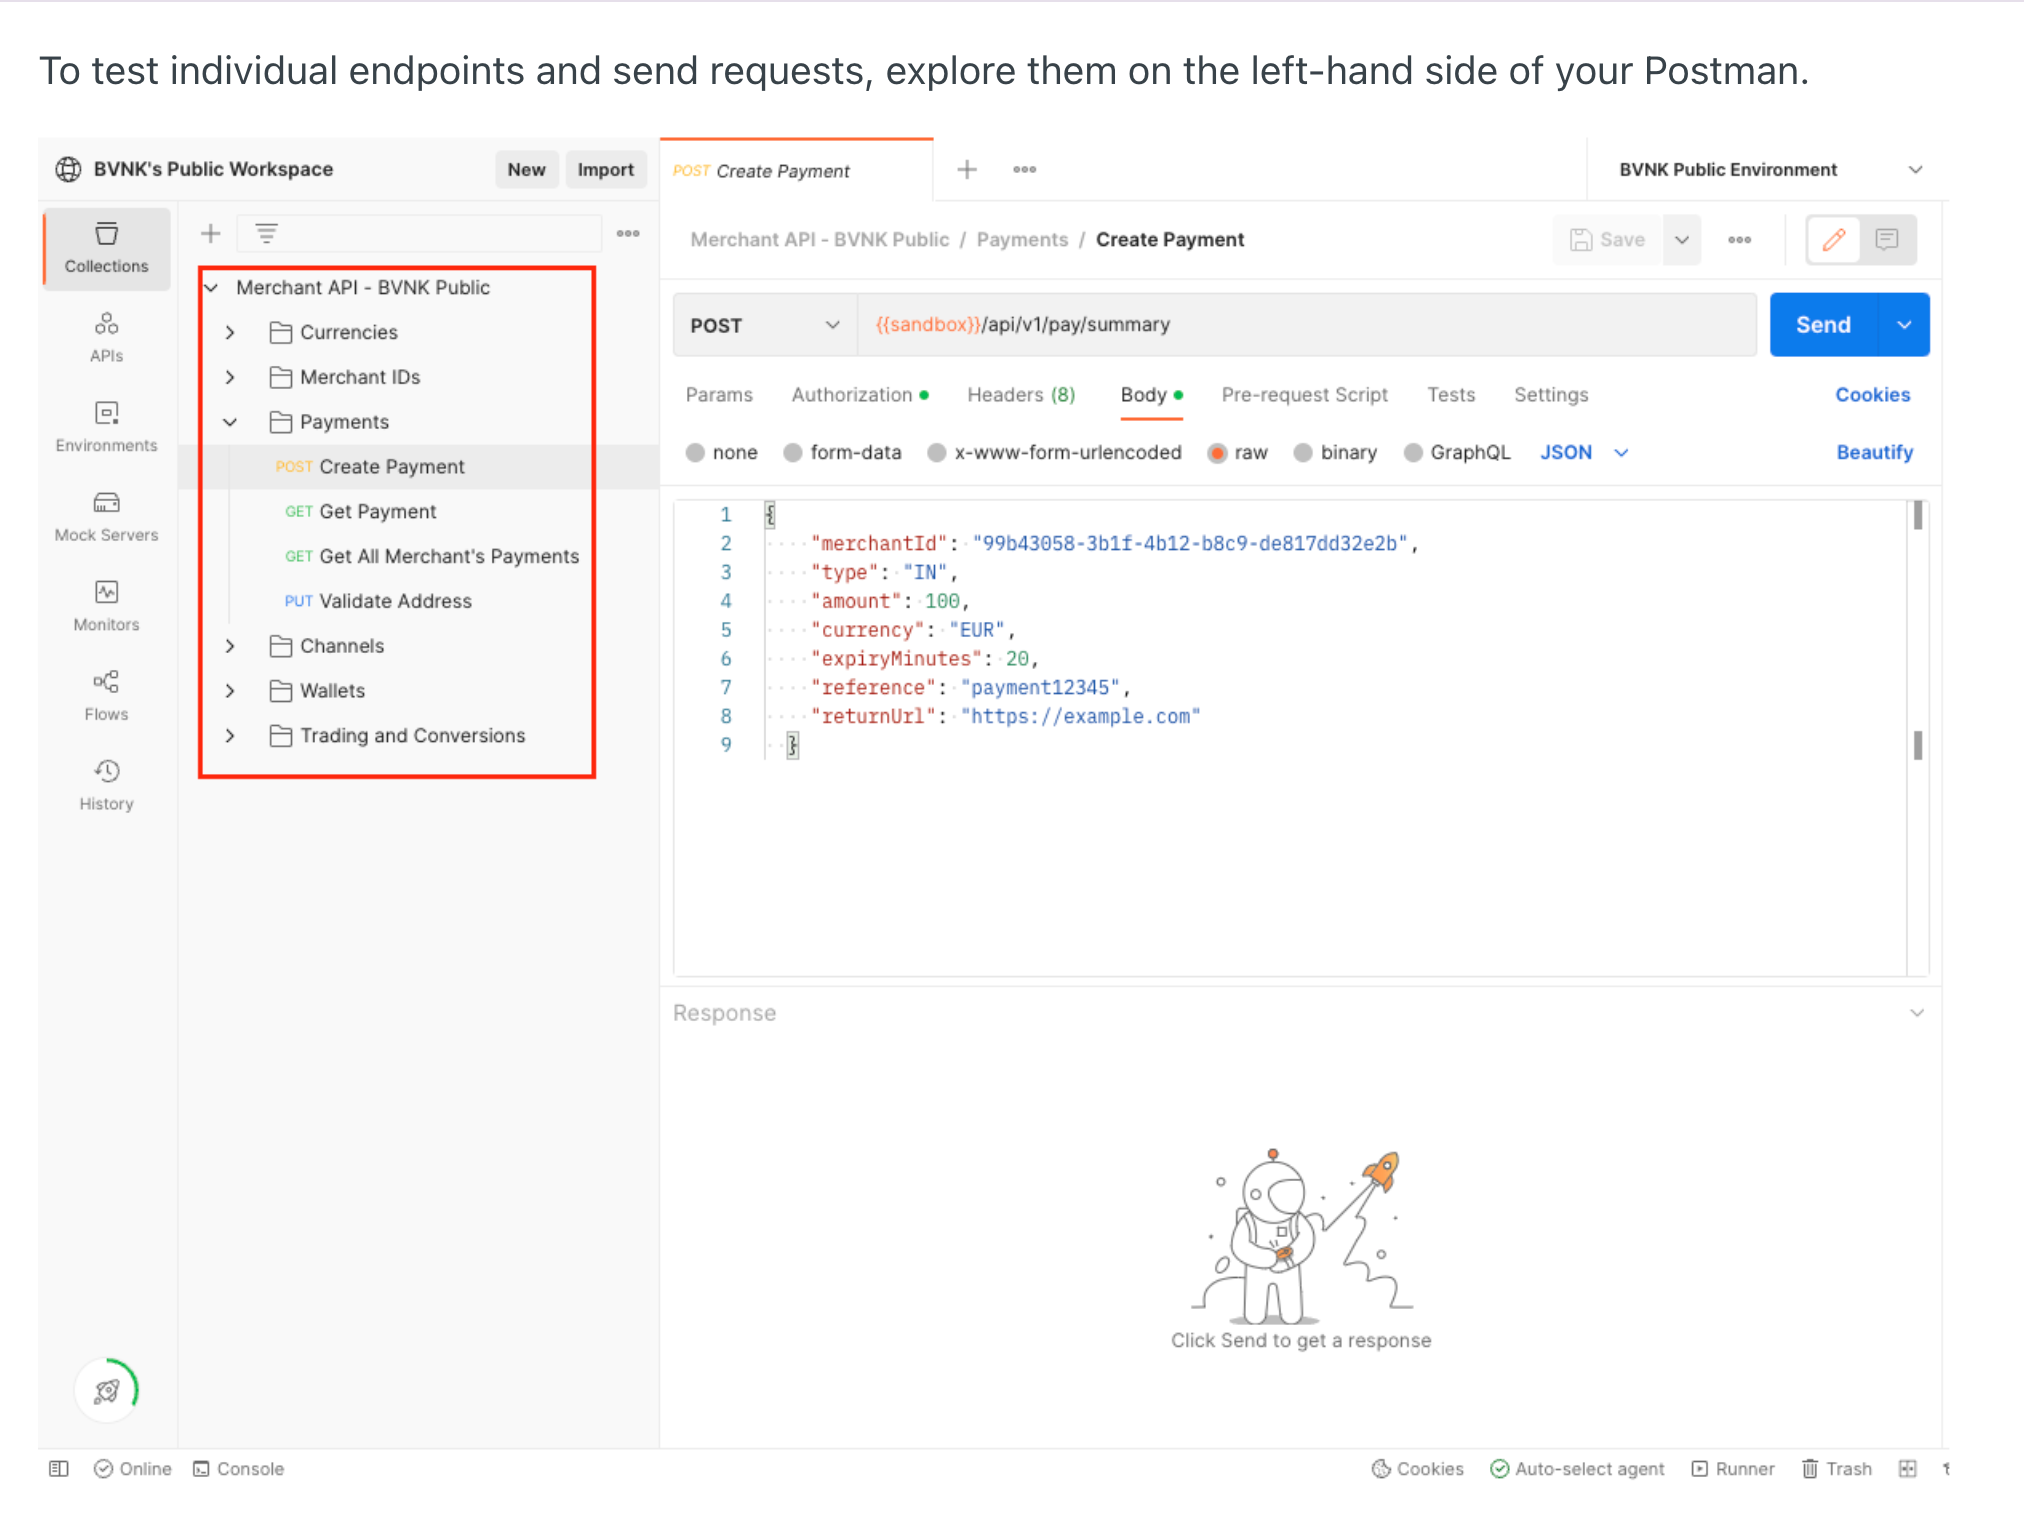Open the Runner from status bar
This screenshot has width=2024, height=1540.
point(1733,1469)
